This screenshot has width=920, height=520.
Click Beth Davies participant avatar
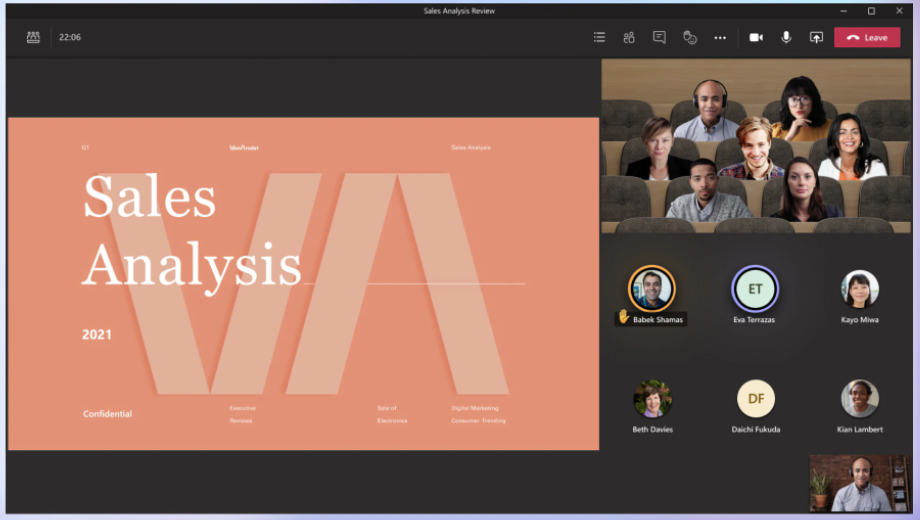click(652, 398)
